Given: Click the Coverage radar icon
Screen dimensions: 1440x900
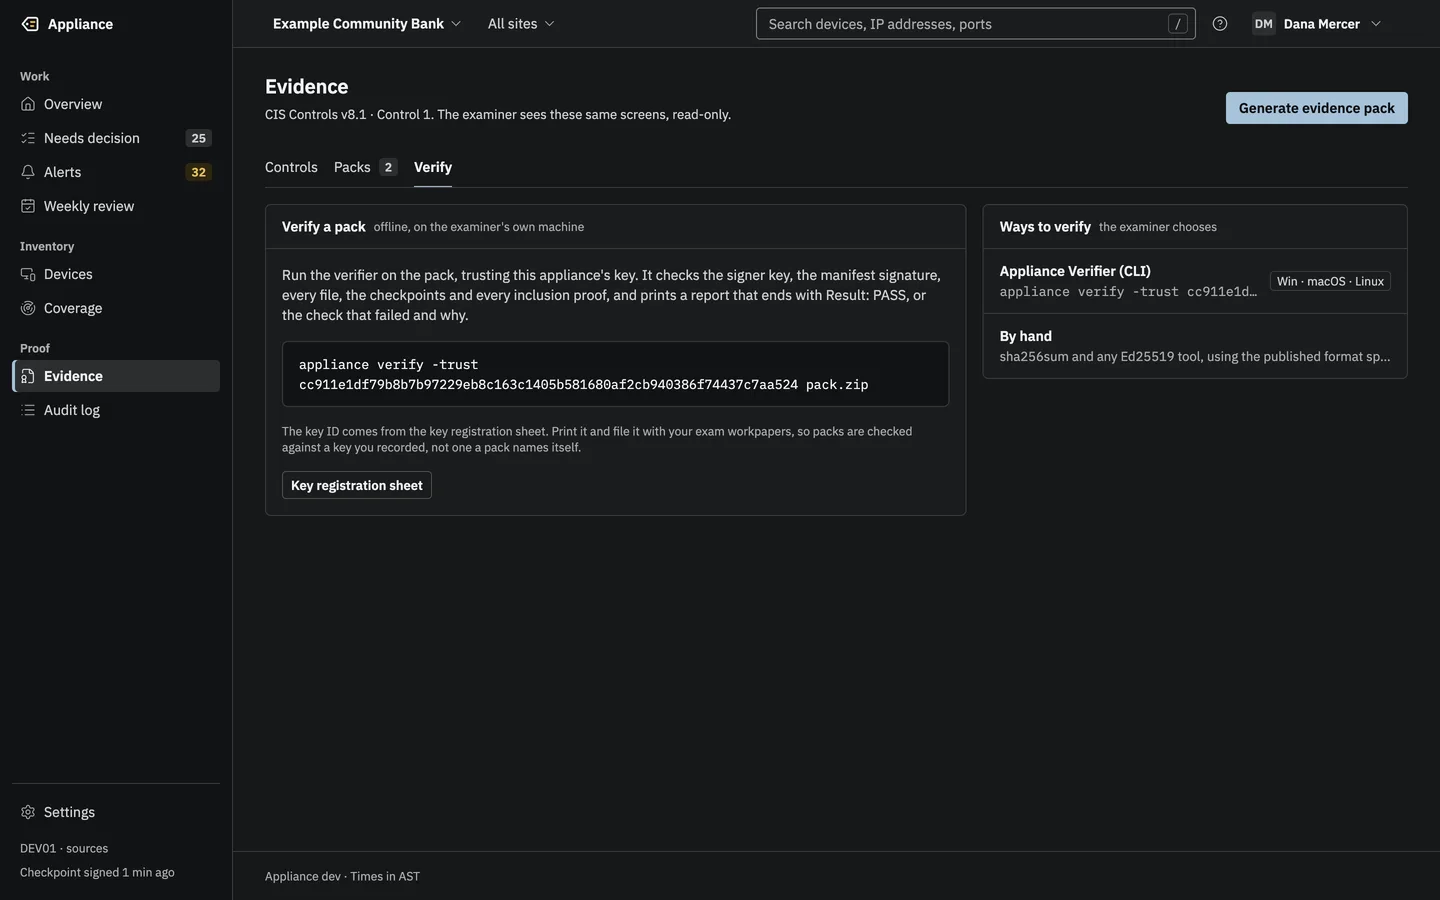Looking at the screenshot, I should pos(28,308).
